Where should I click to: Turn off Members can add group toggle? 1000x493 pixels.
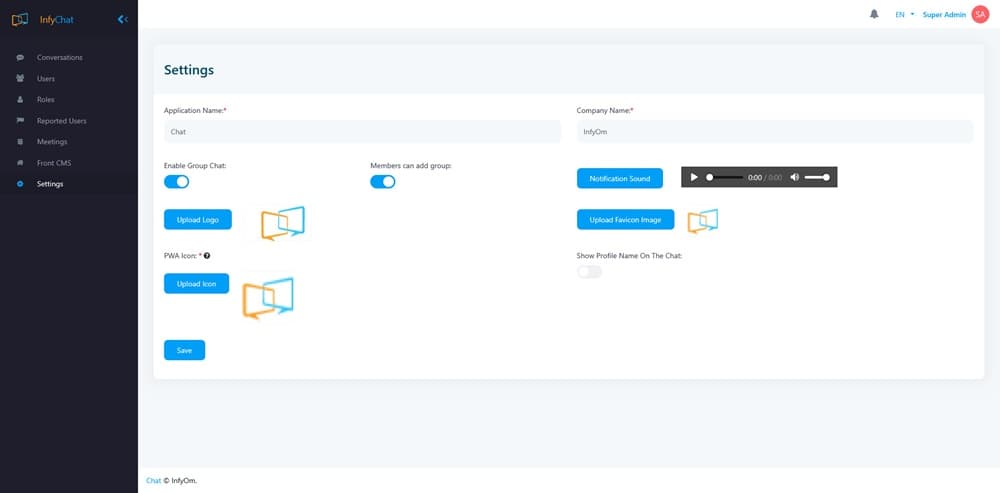coord(383,181)
